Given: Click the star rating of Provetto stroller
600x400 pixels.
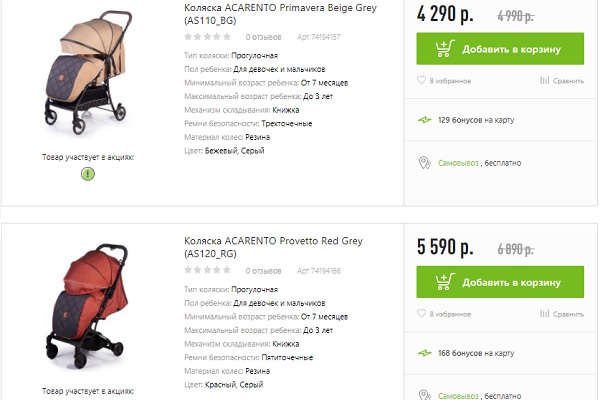Looking at the screenshot, I should click(x=208, y=270).
